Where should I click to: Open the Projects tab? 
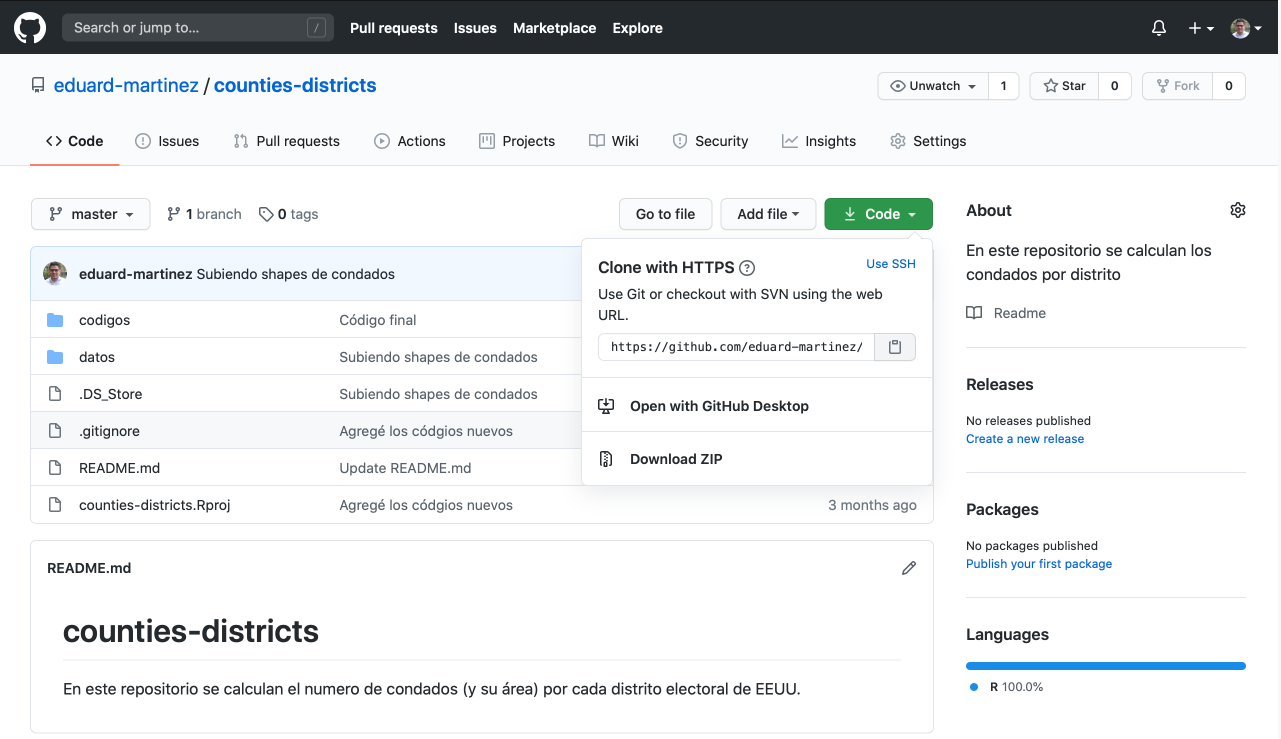pyautogui.click(x=517, y=141)
